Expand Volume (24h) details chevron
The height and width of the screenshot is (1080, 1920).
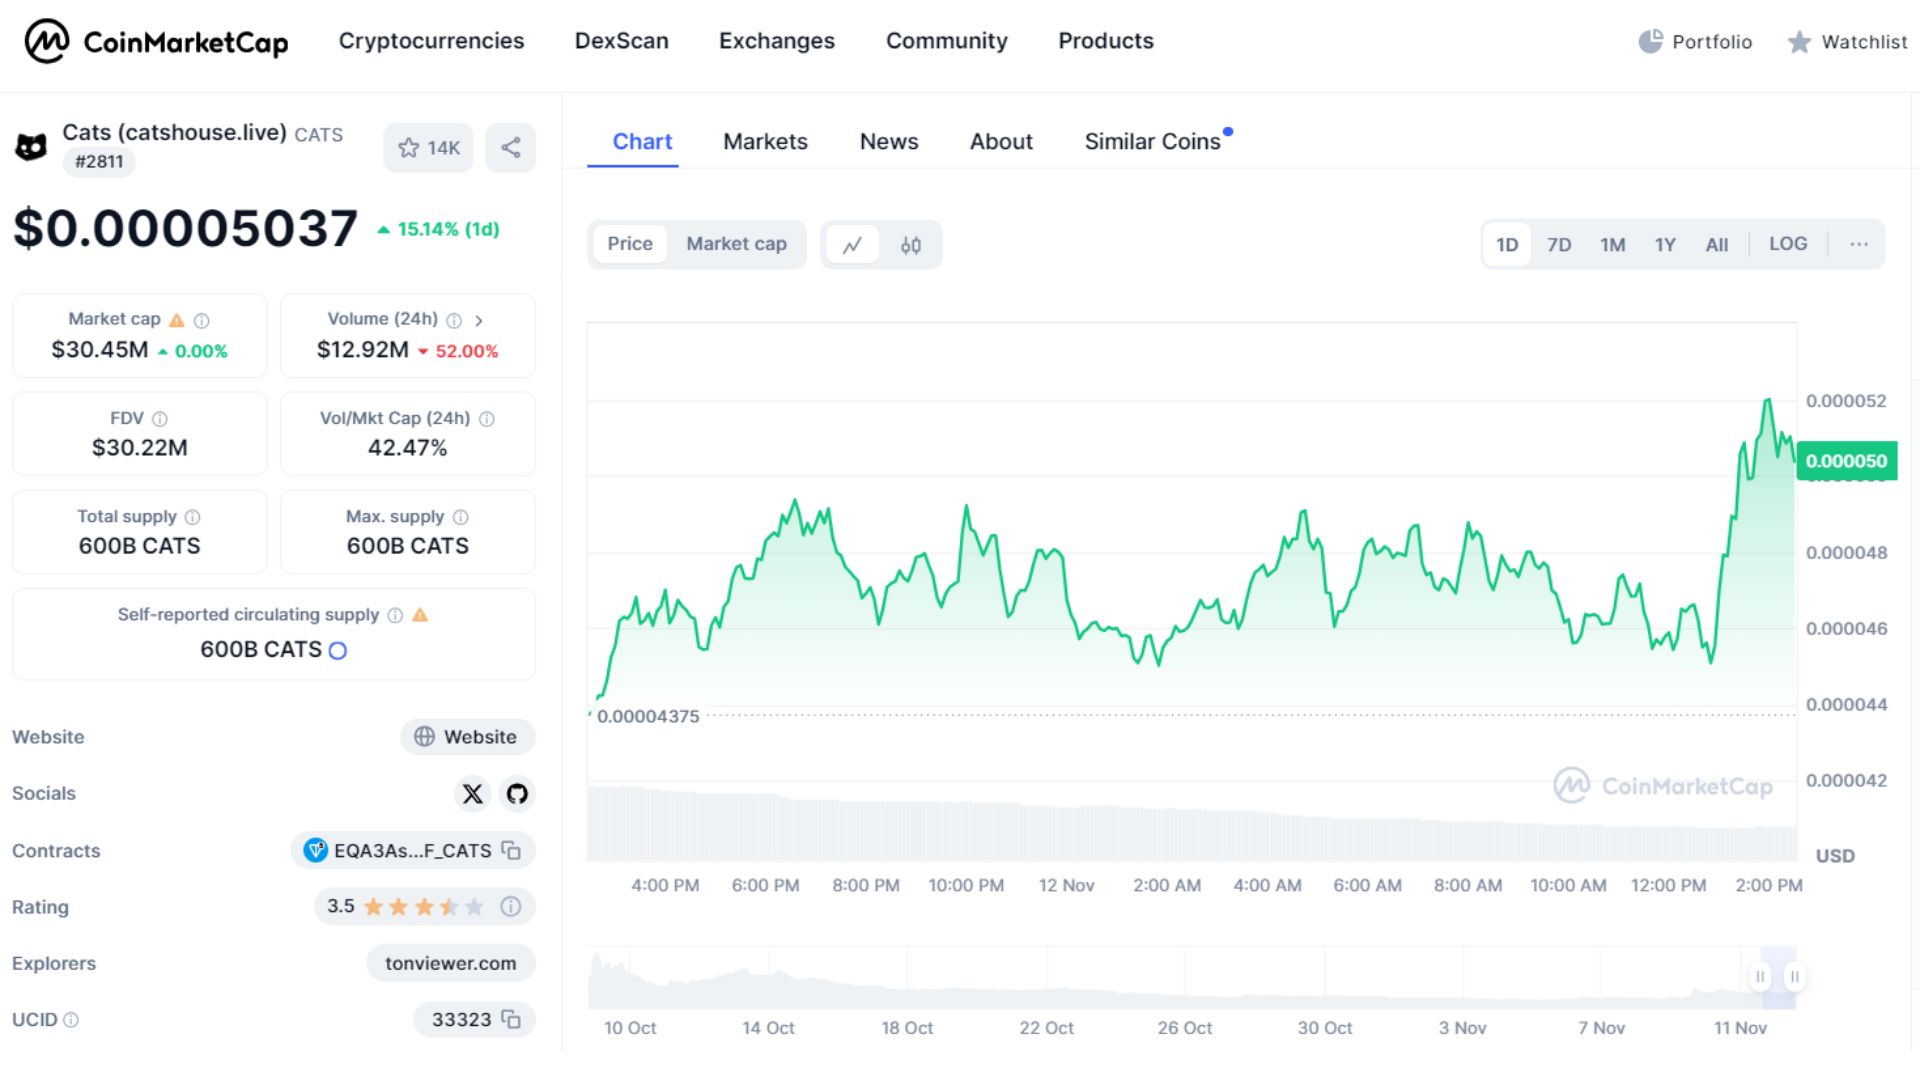coord(479,321)
